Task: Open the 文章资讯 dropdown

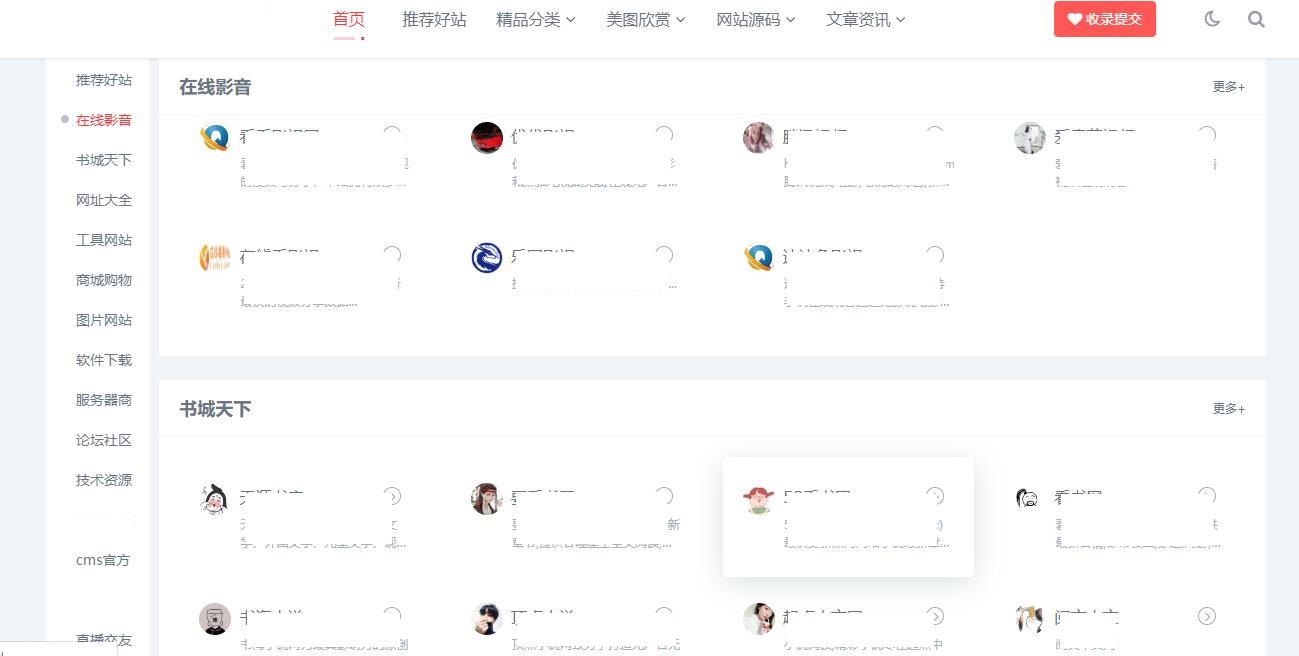Action: point(866,19)
